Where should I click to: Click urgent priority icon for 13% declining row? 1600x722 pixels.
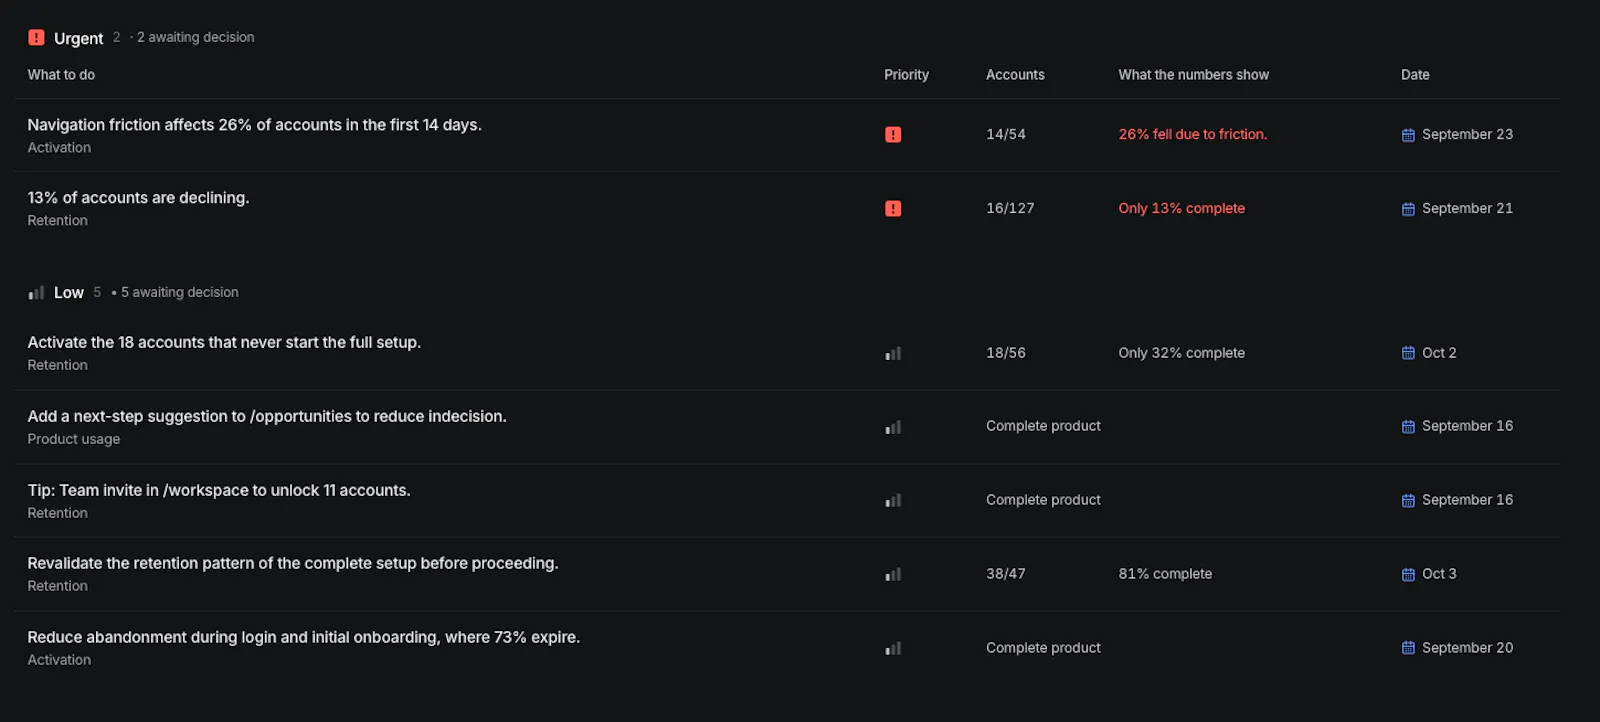click(893, 208)
